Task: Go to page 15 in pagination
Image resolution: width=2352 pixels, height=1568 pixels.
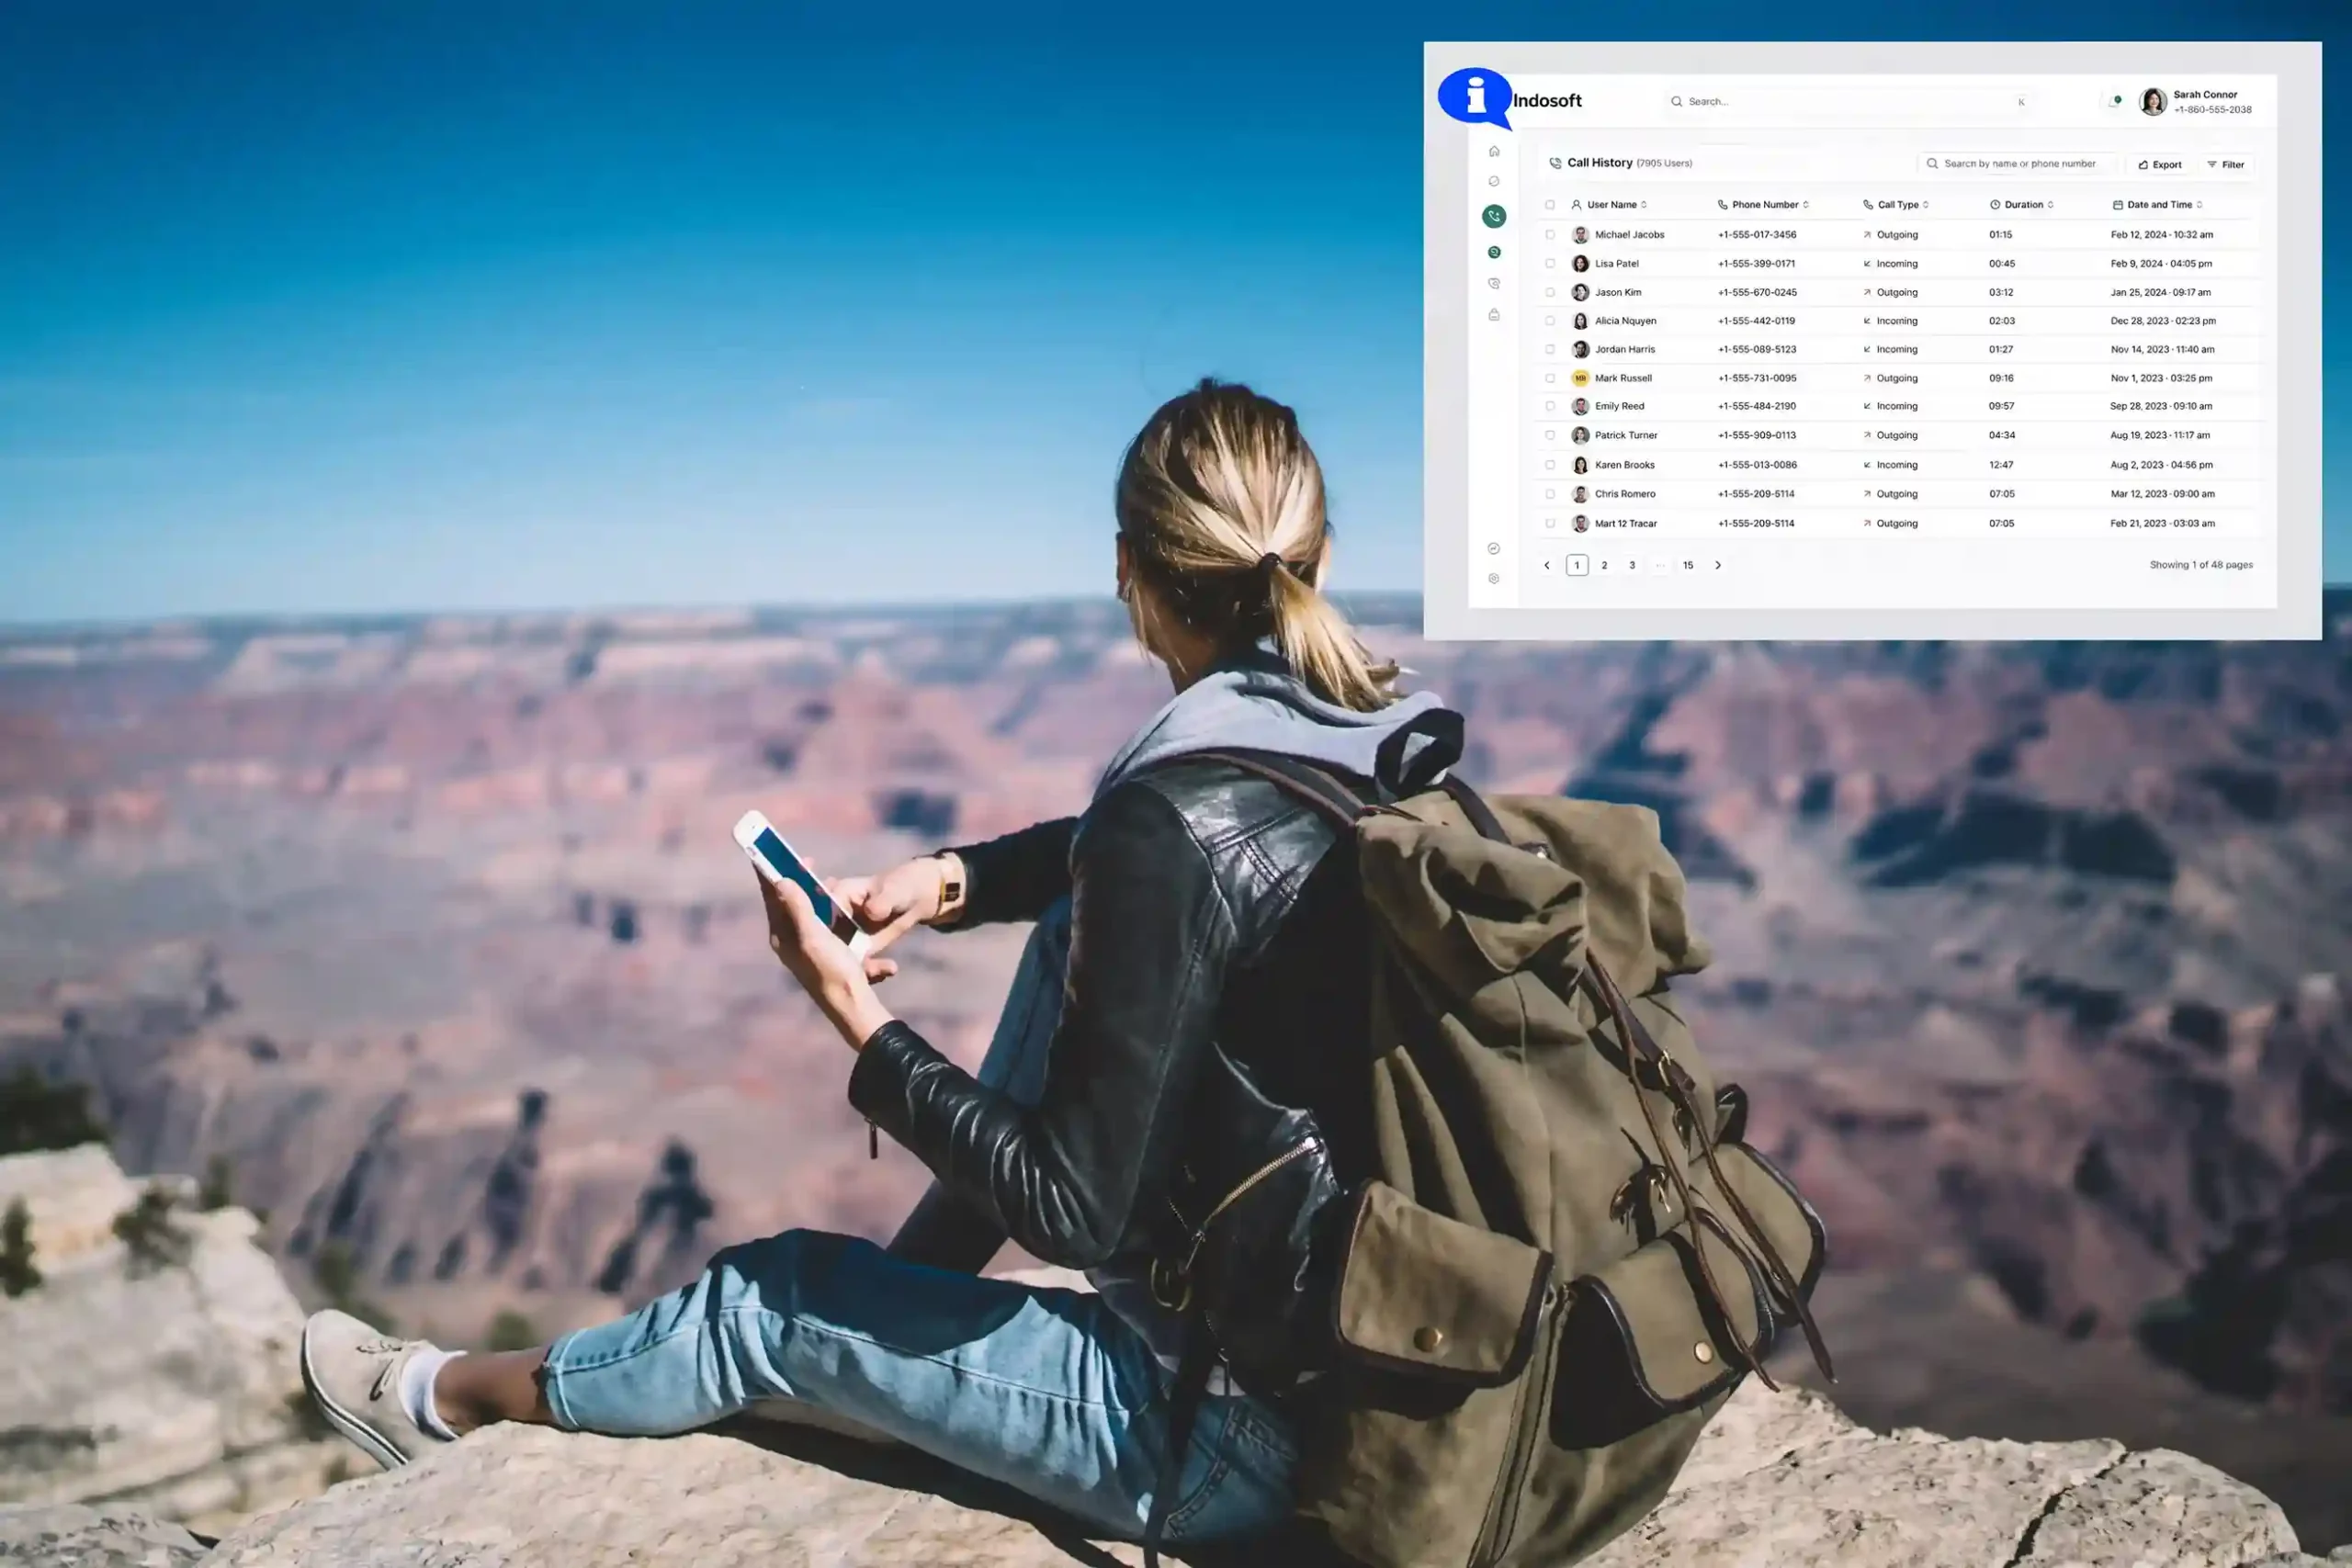Action: (x=1688, y=565)
